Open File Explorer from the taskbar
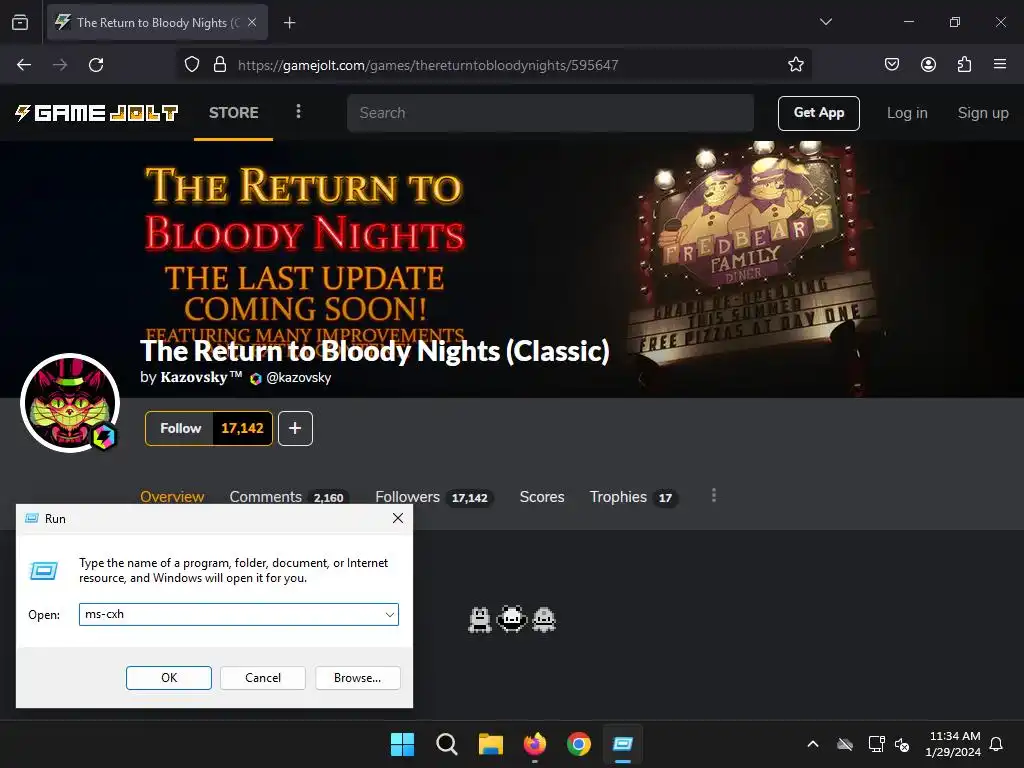This screenshot has width=1024, height=768. [x=490, y=744]
